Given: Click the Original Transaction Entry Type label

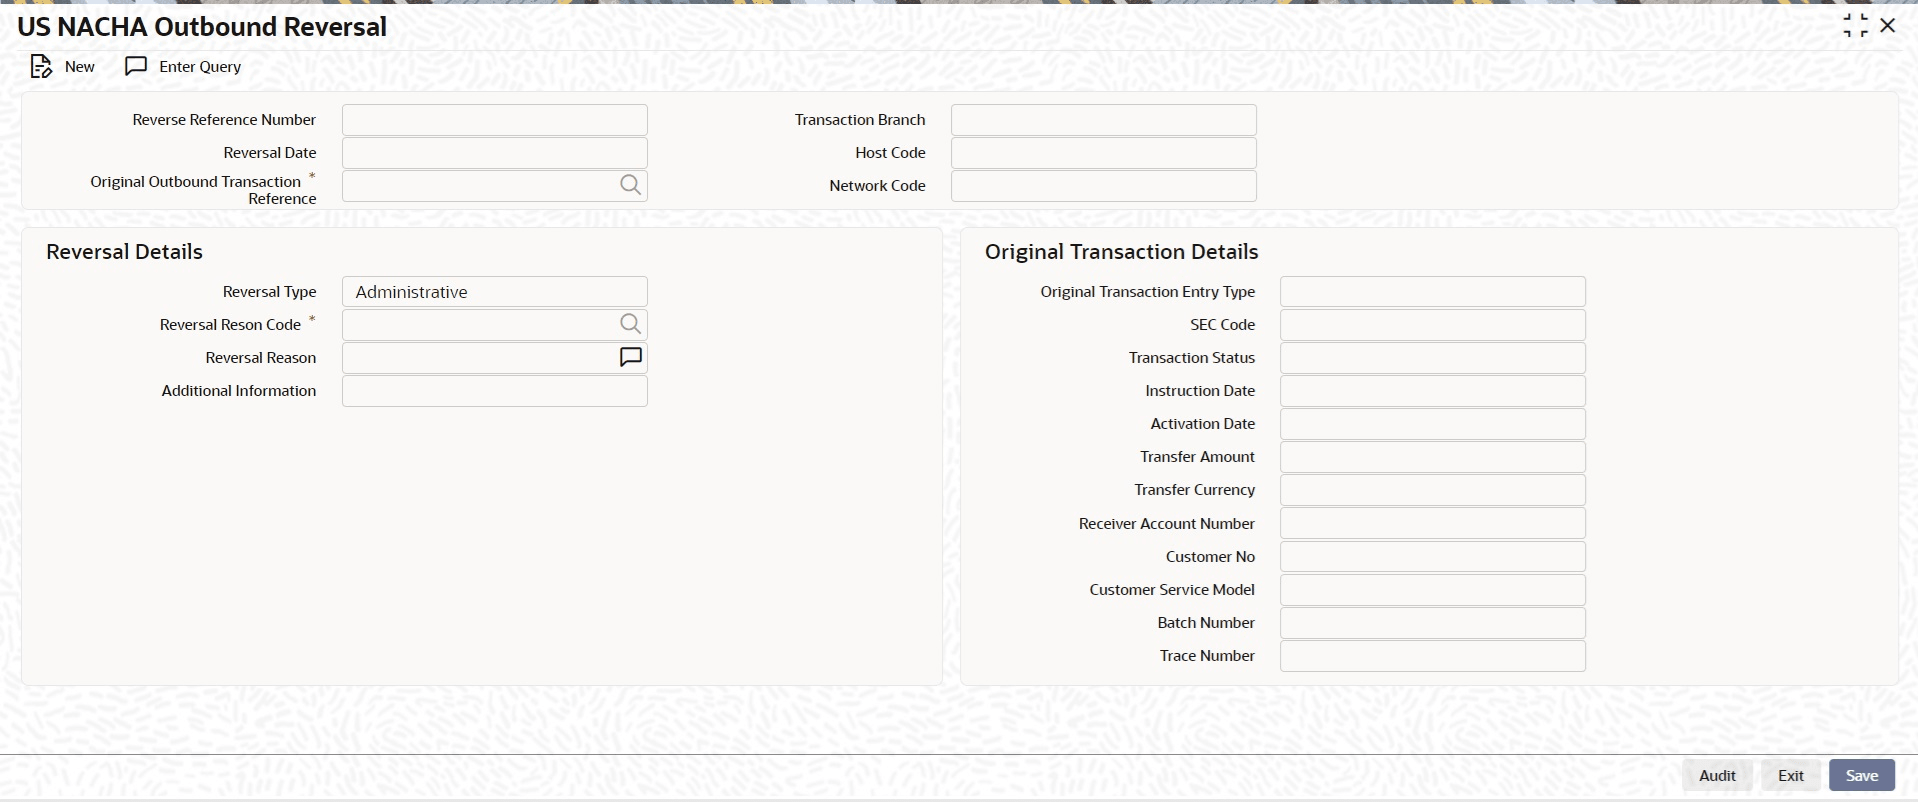Looking at the screenshot, I should click(1148, 292).
